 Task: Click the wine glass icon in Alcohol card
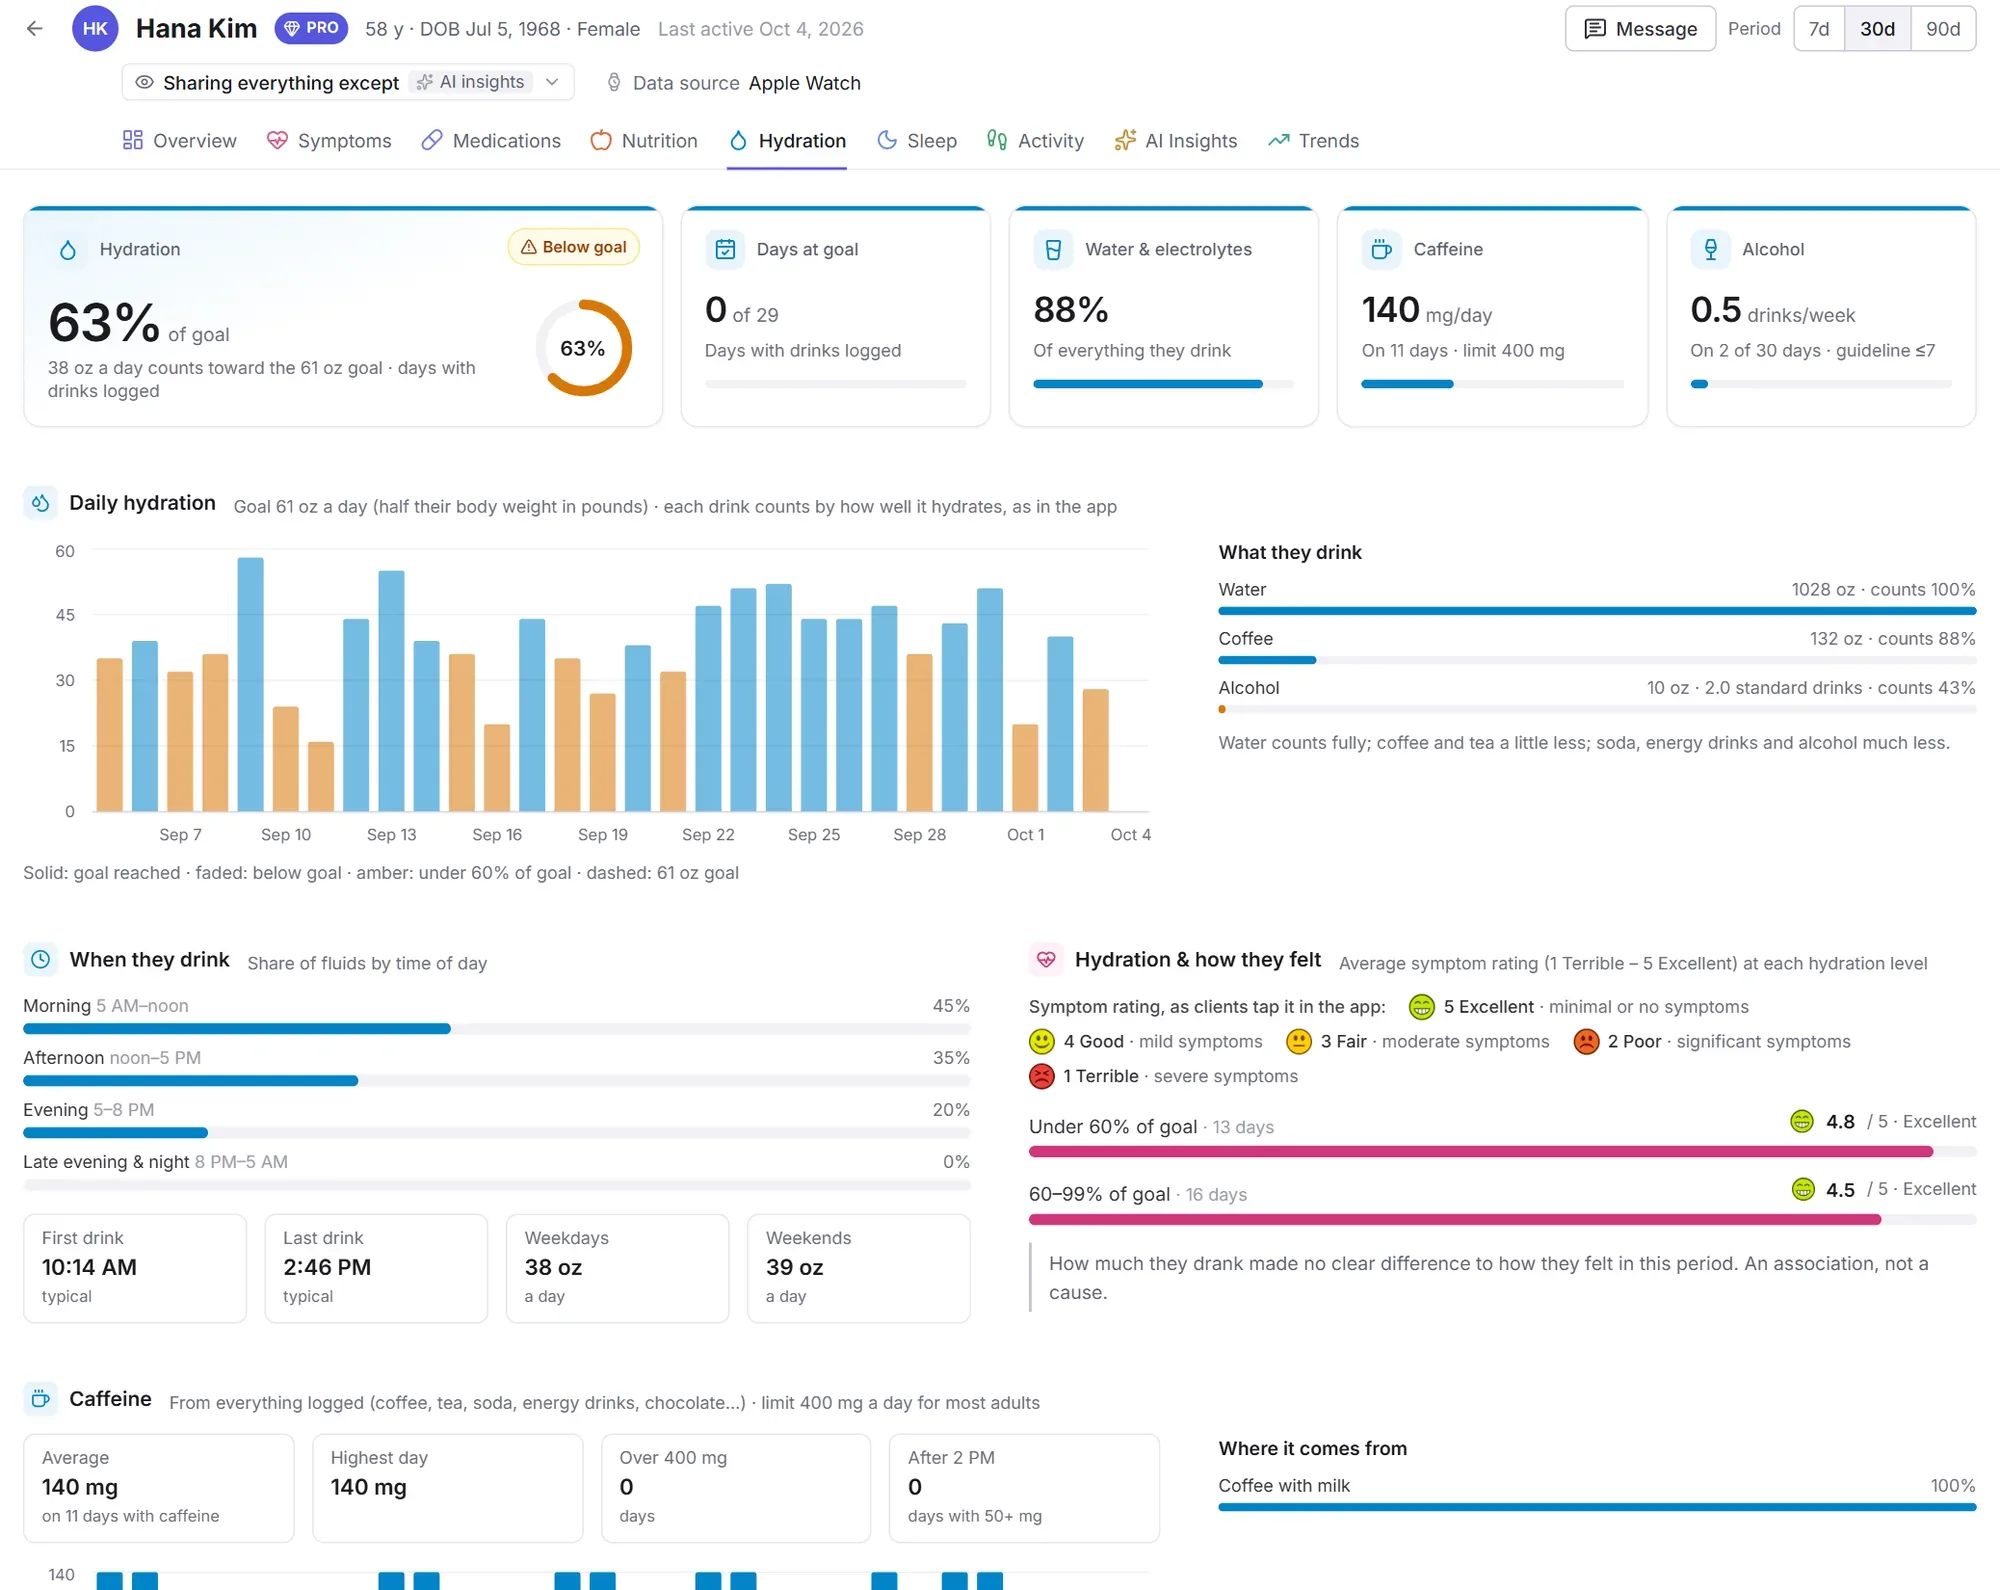pos(1710,250)
